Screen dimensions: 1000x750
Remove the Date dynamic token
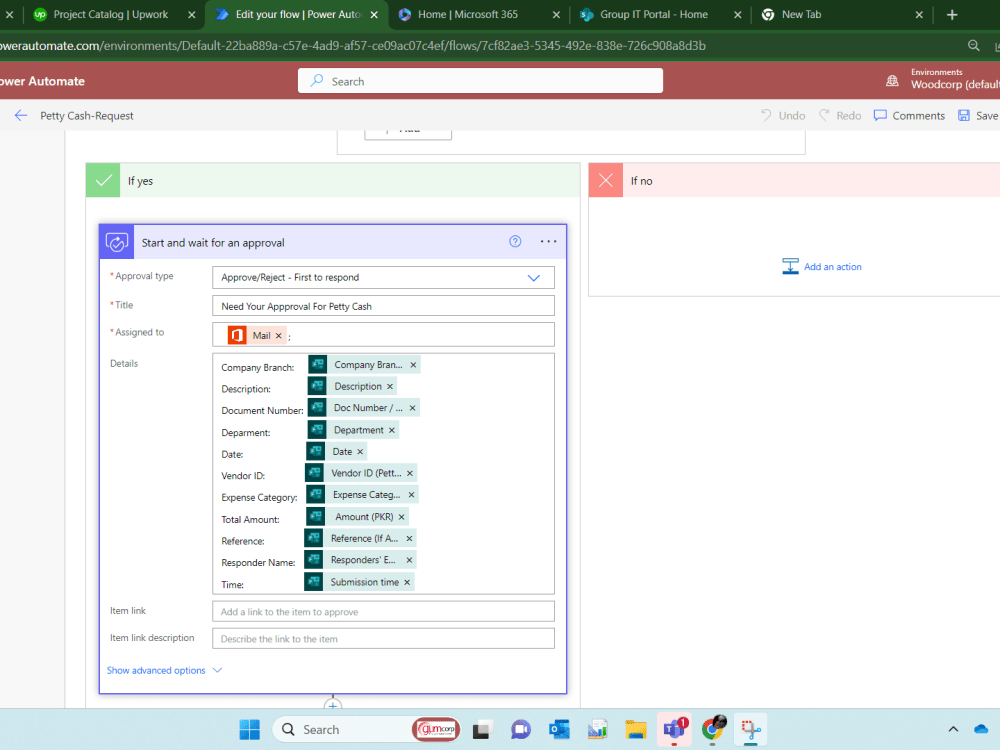(x=360, y=452)
